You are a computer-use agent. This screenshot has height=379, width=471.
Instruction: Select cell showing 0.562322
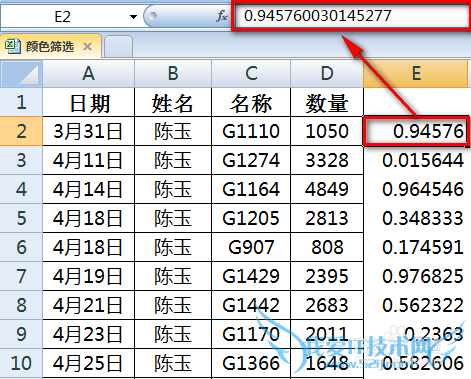416,305
